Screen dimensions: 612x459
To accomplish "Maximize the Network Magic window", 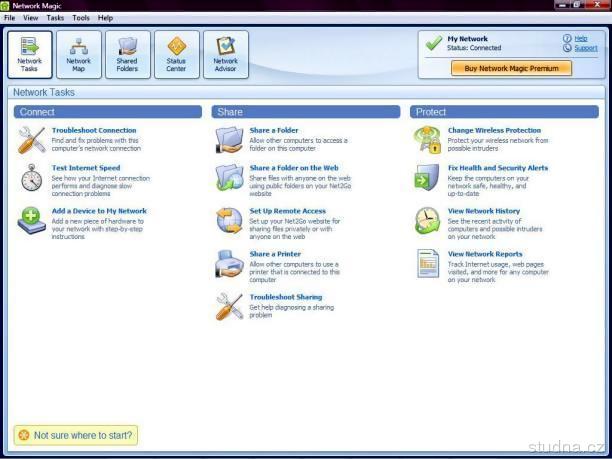I will [x=578, y=5].
